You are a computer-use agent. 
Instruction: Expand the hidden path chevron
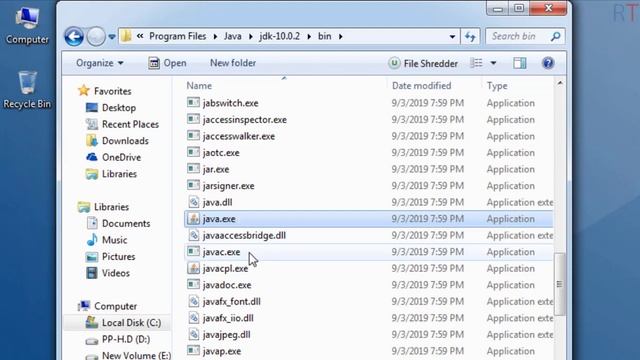(140, 36)
